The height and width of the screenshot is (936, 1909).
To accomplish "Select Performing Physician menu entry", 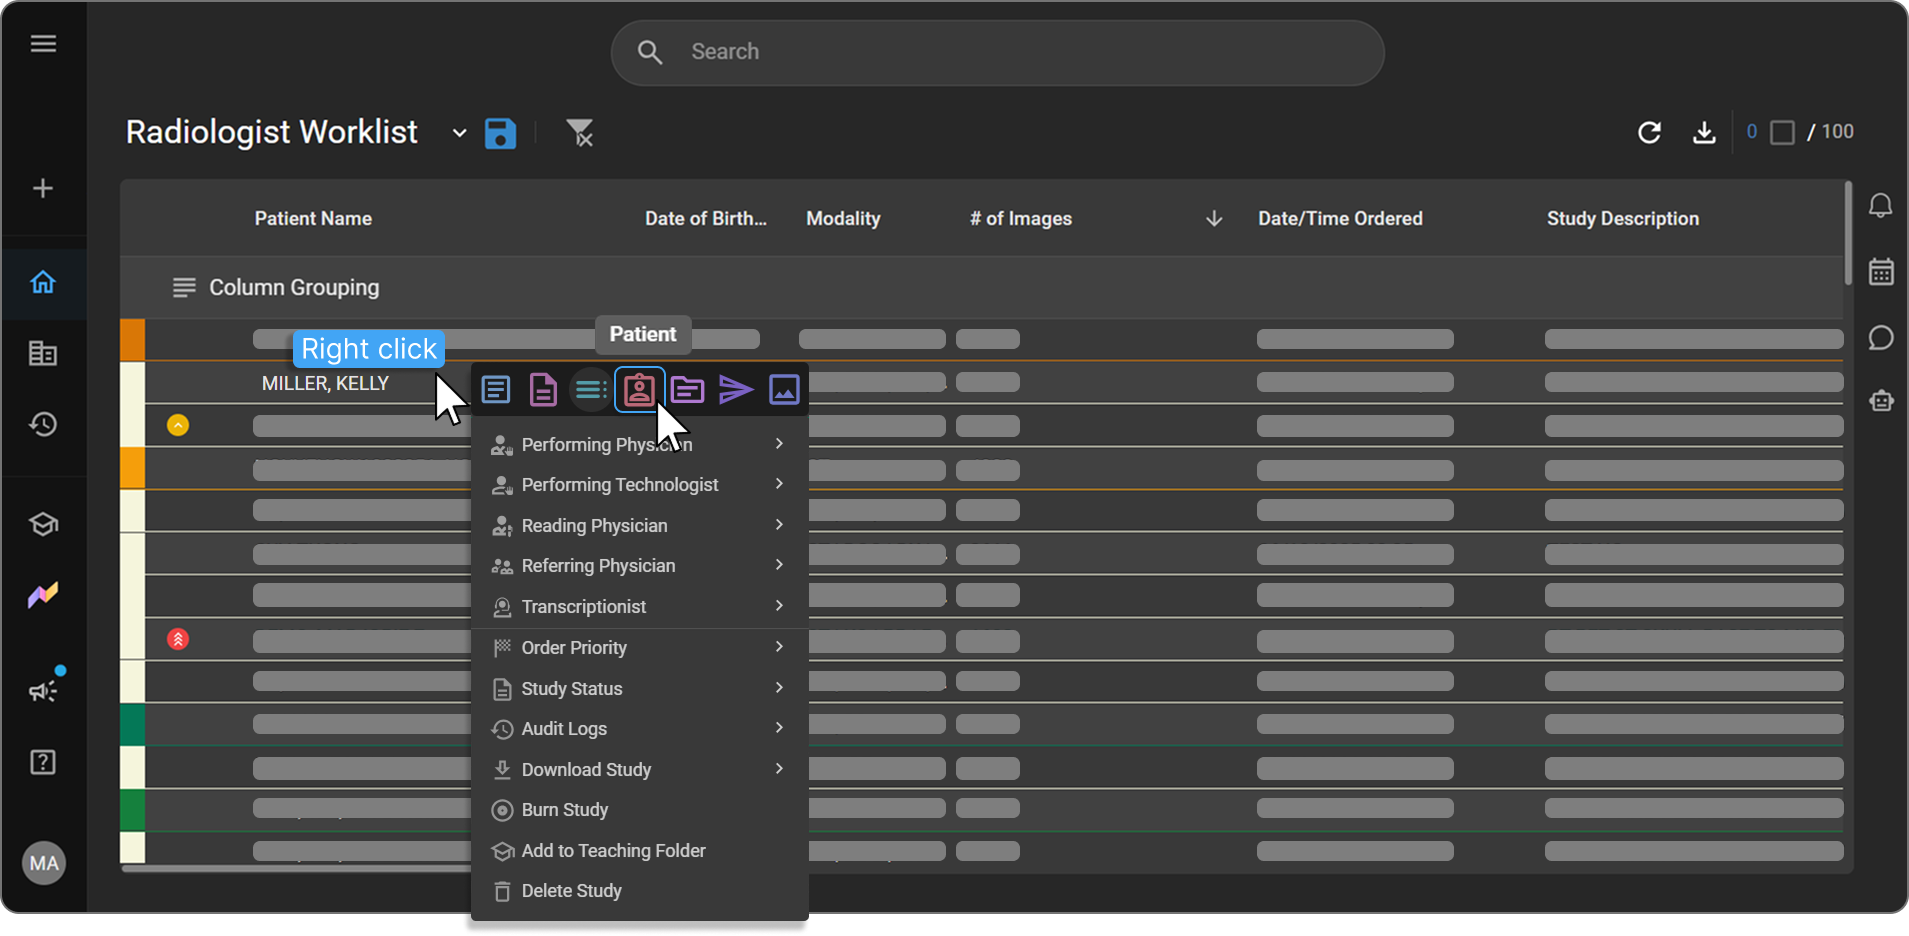I will tap(639, 445).
